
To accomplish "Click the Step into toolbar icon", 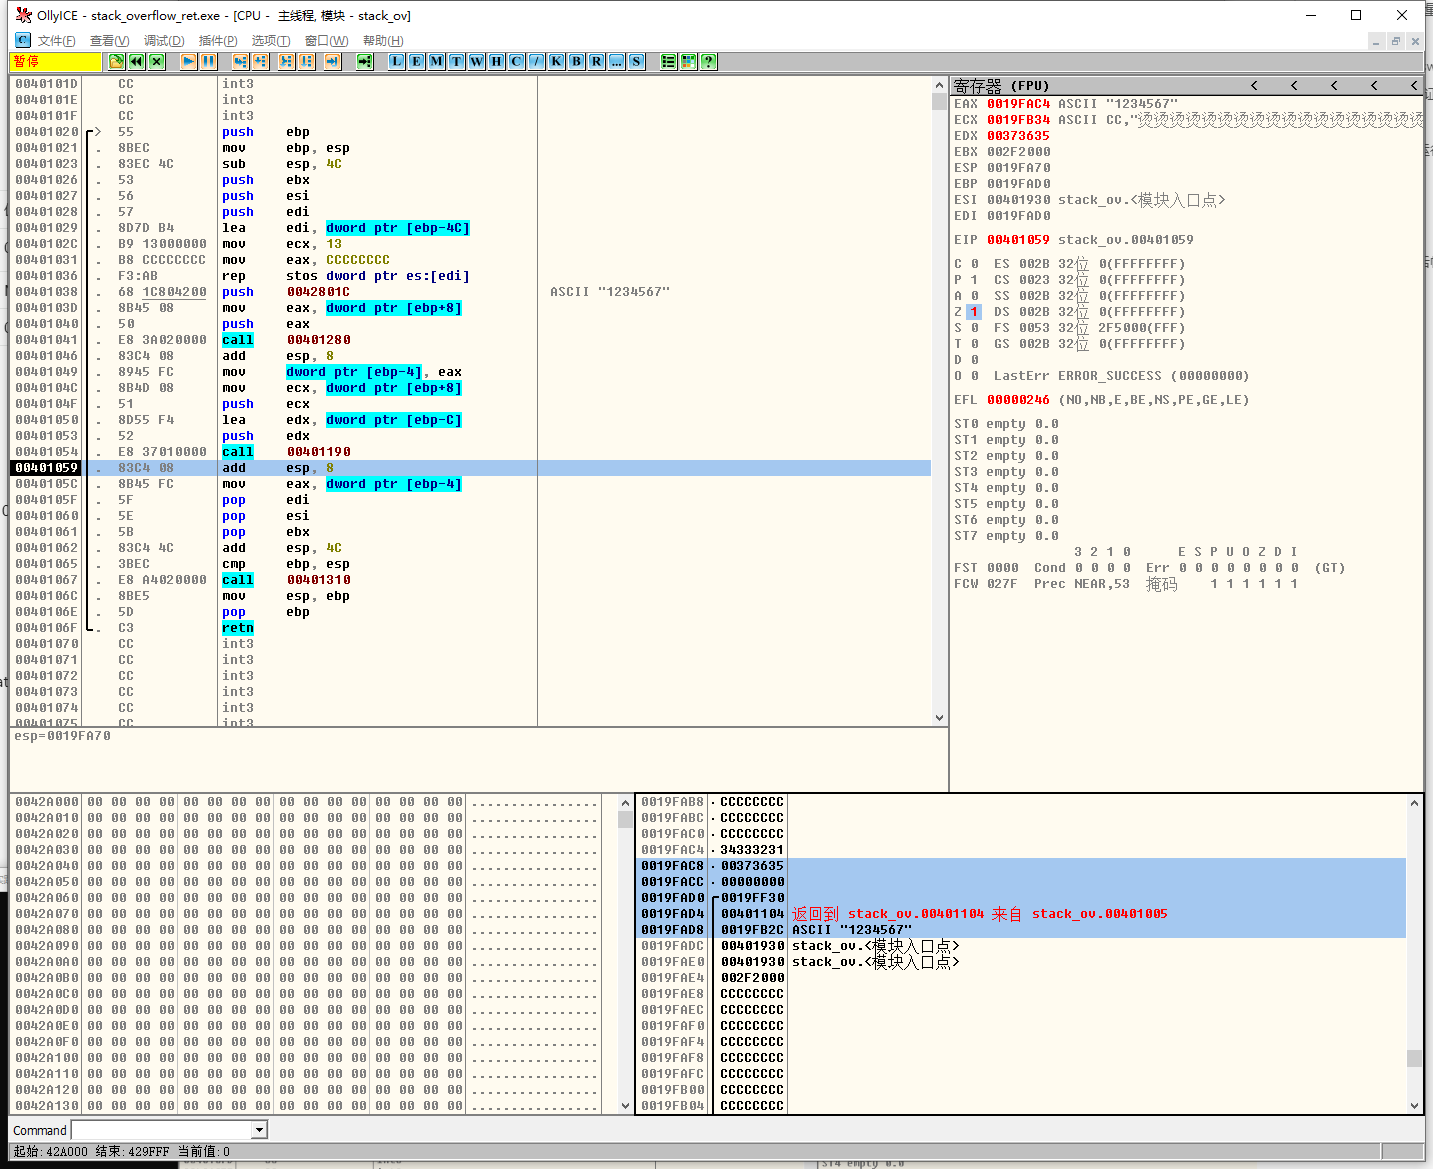I will 240,62.
